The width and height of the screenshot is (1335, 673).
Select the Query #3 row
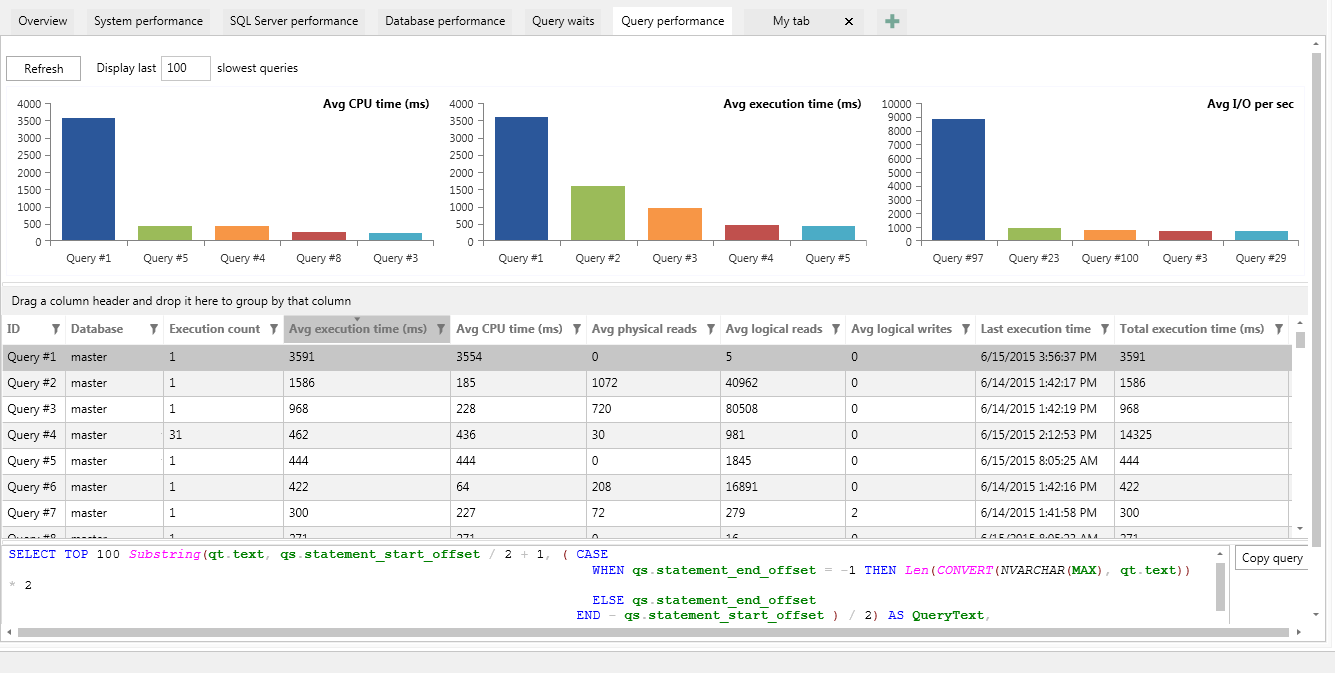[x=646, y=409]
